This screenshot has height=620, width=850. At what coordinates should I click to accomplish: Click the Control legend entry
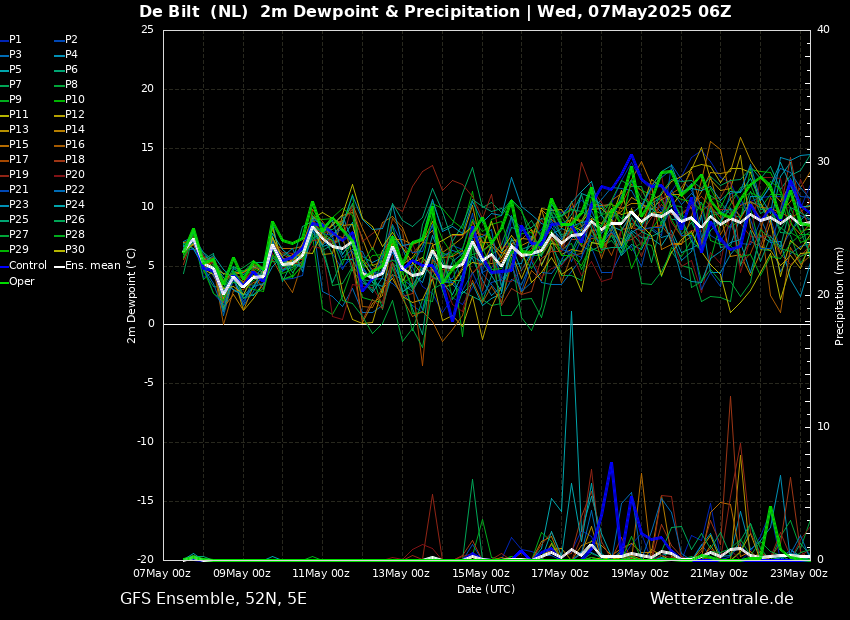click(24, 266)
